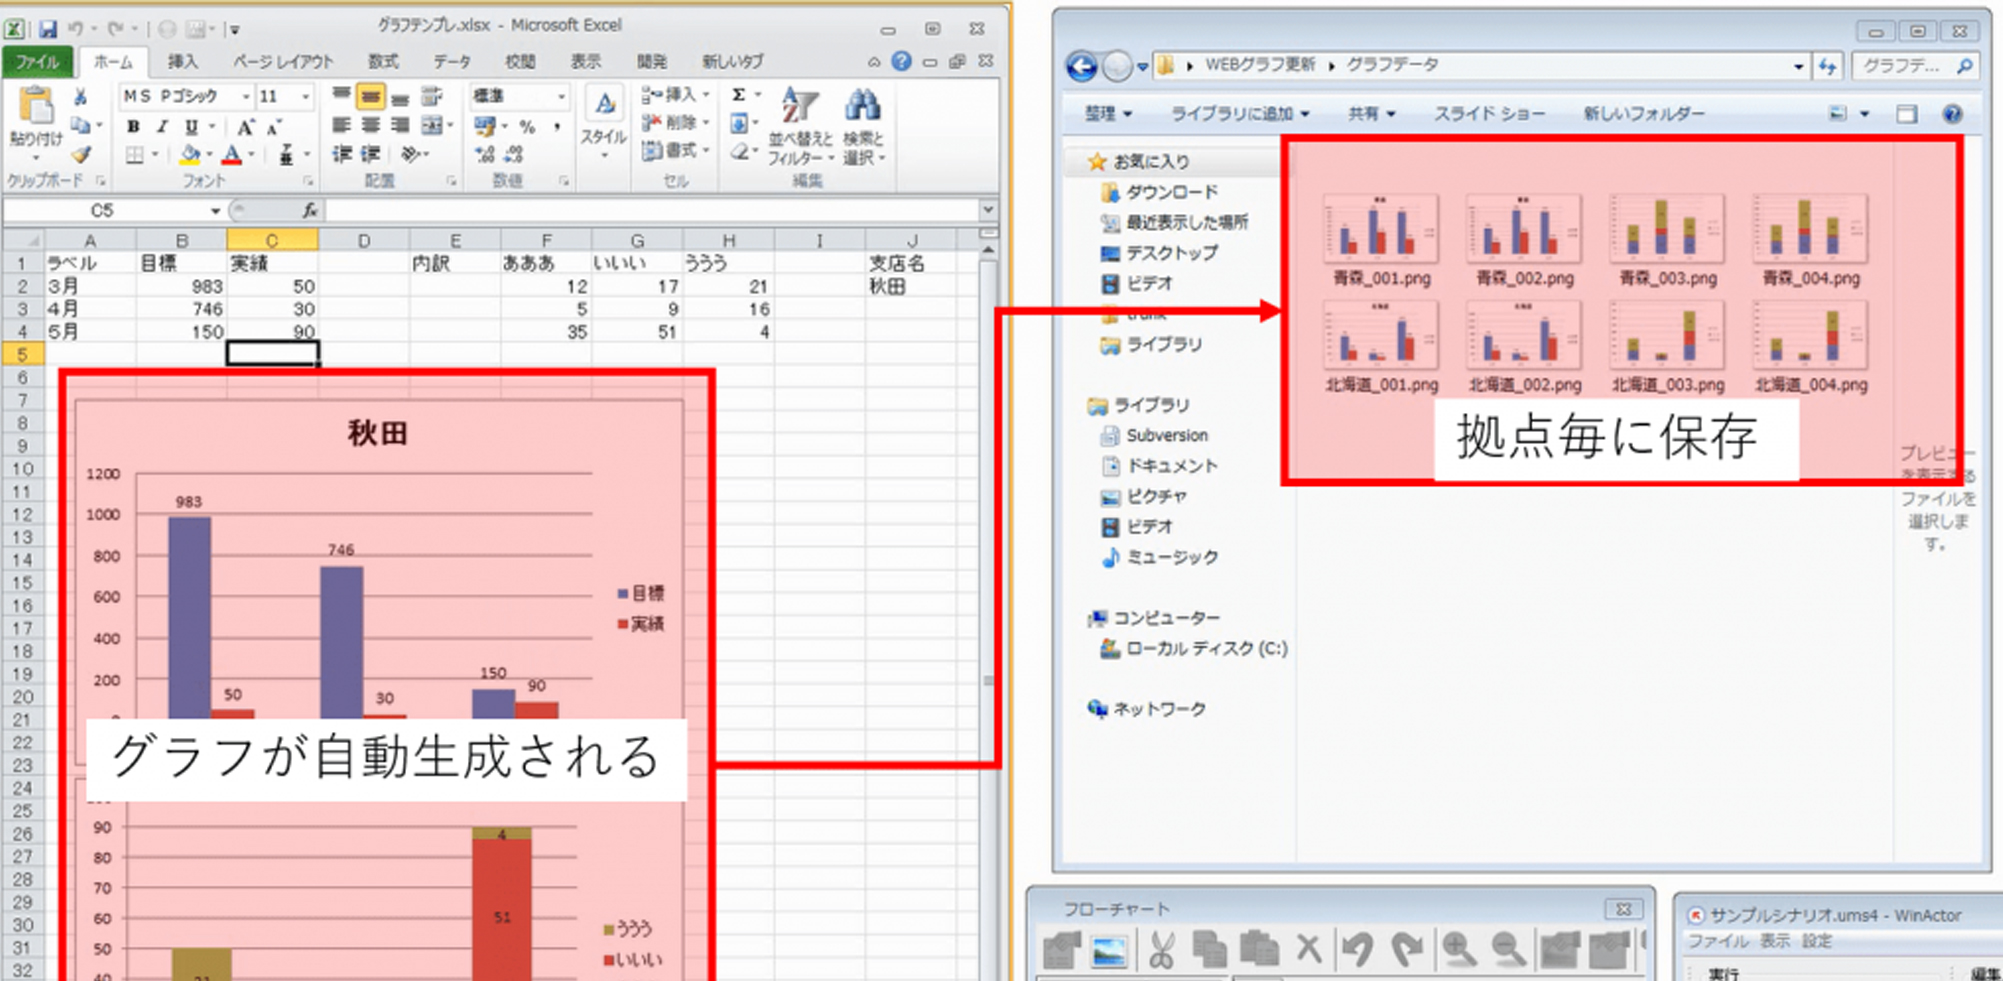
Task: Click the undo arrow in フローチャート toolbar
Action: tap(1357, 949)
